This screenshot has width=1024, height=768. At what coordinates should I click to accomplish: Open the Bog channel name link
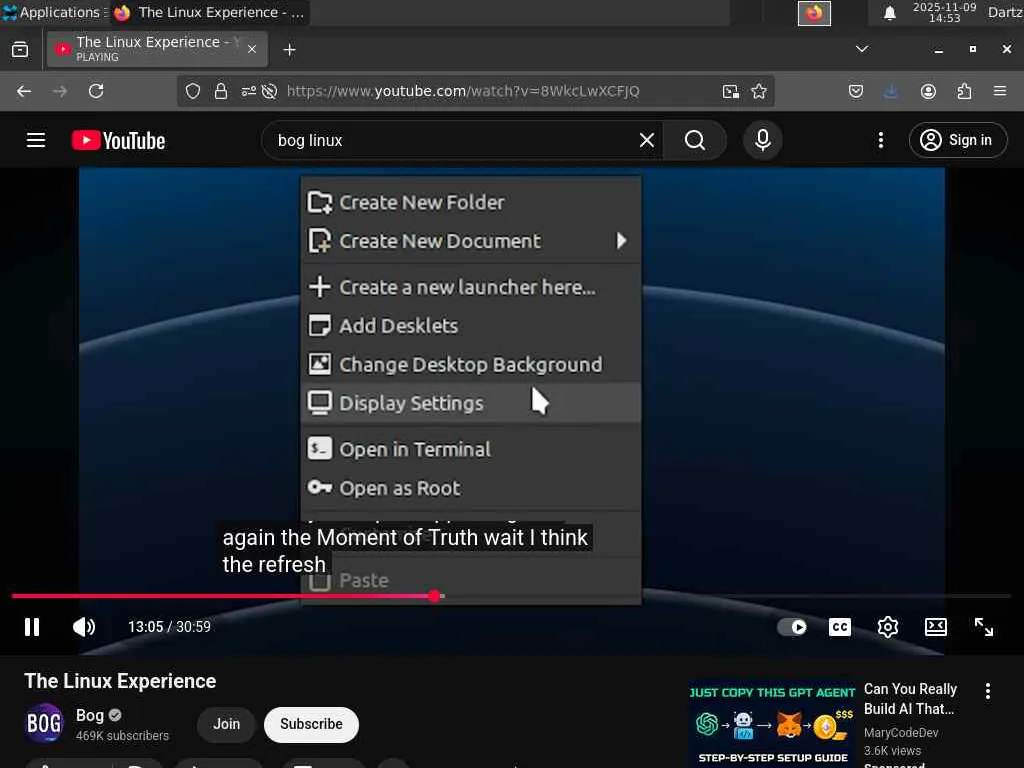pos(90,716)
